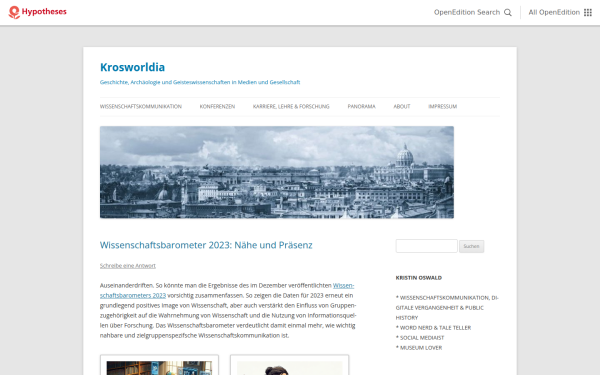Screen dimensions: 600x375
Task: Open the Wissenschaftskommunikation menu item
Action: [x=141, y=106]
